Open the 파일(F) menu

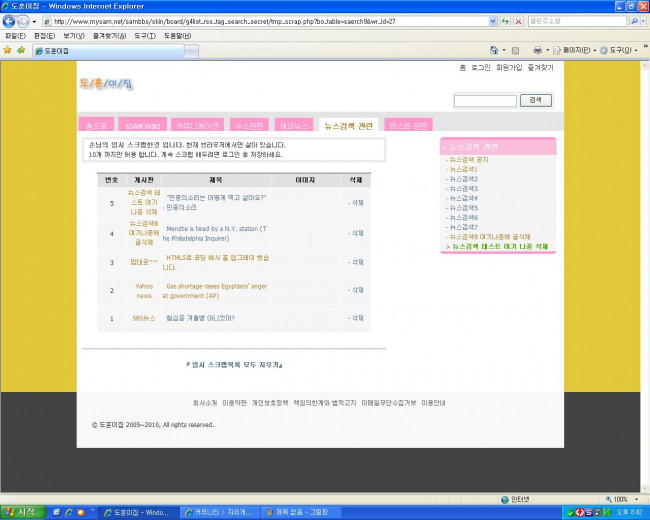[15, 36]
